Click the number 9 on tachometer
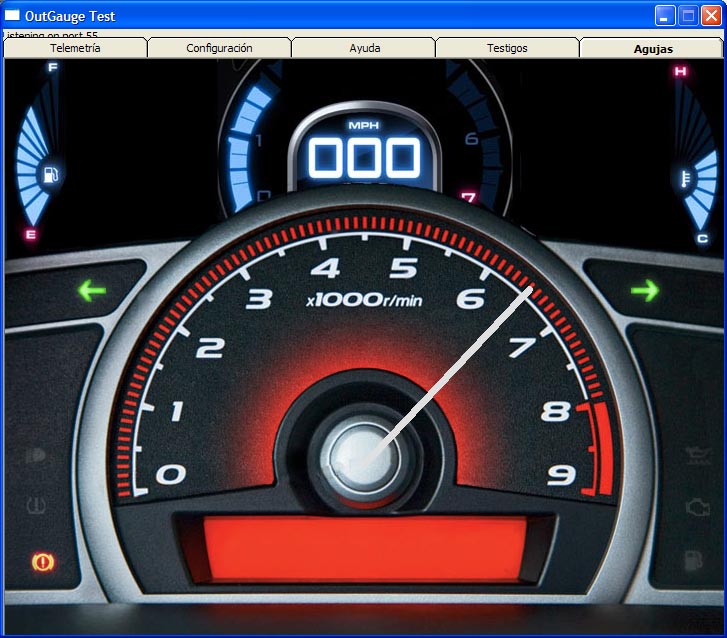The height and width of the screenshot is (638, 727). (x=561, y=475)
